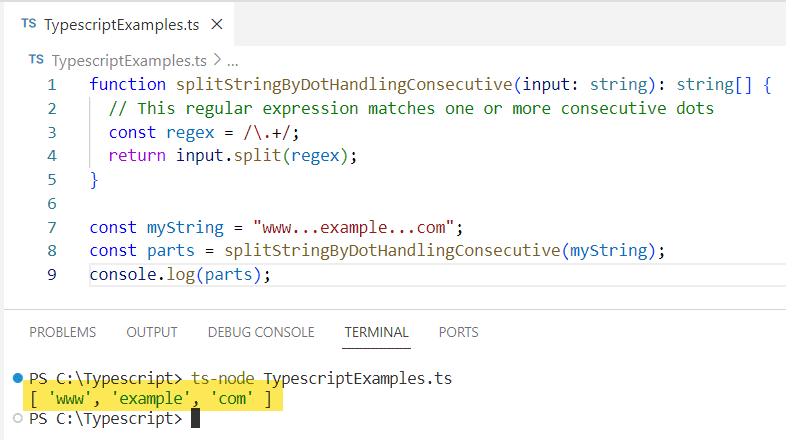
Task: Click the hollow prompt status circle in terminal
Action: click(x=18, y=418)
